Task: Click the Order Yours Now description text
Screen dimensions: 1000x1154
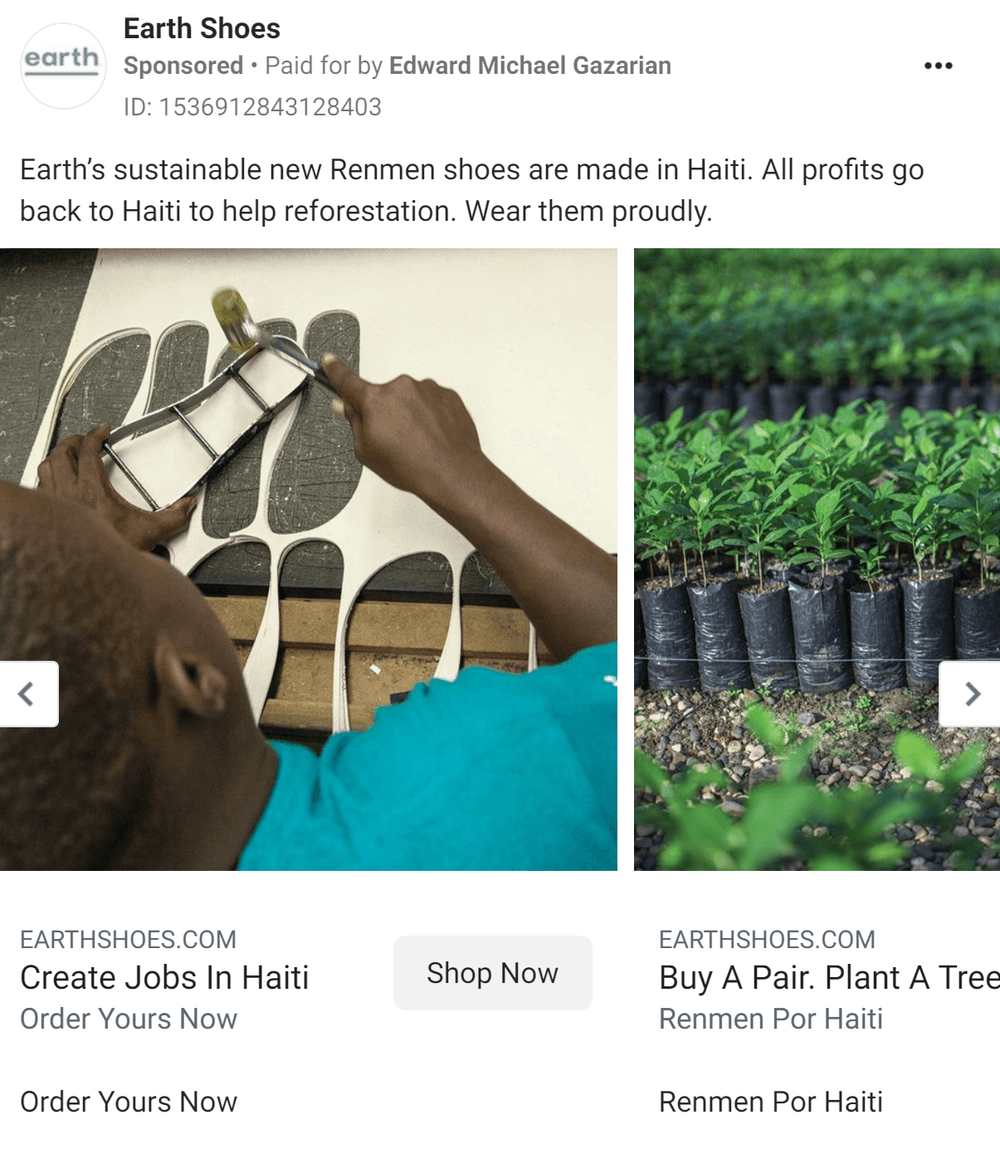Action: coord(128,1019)
